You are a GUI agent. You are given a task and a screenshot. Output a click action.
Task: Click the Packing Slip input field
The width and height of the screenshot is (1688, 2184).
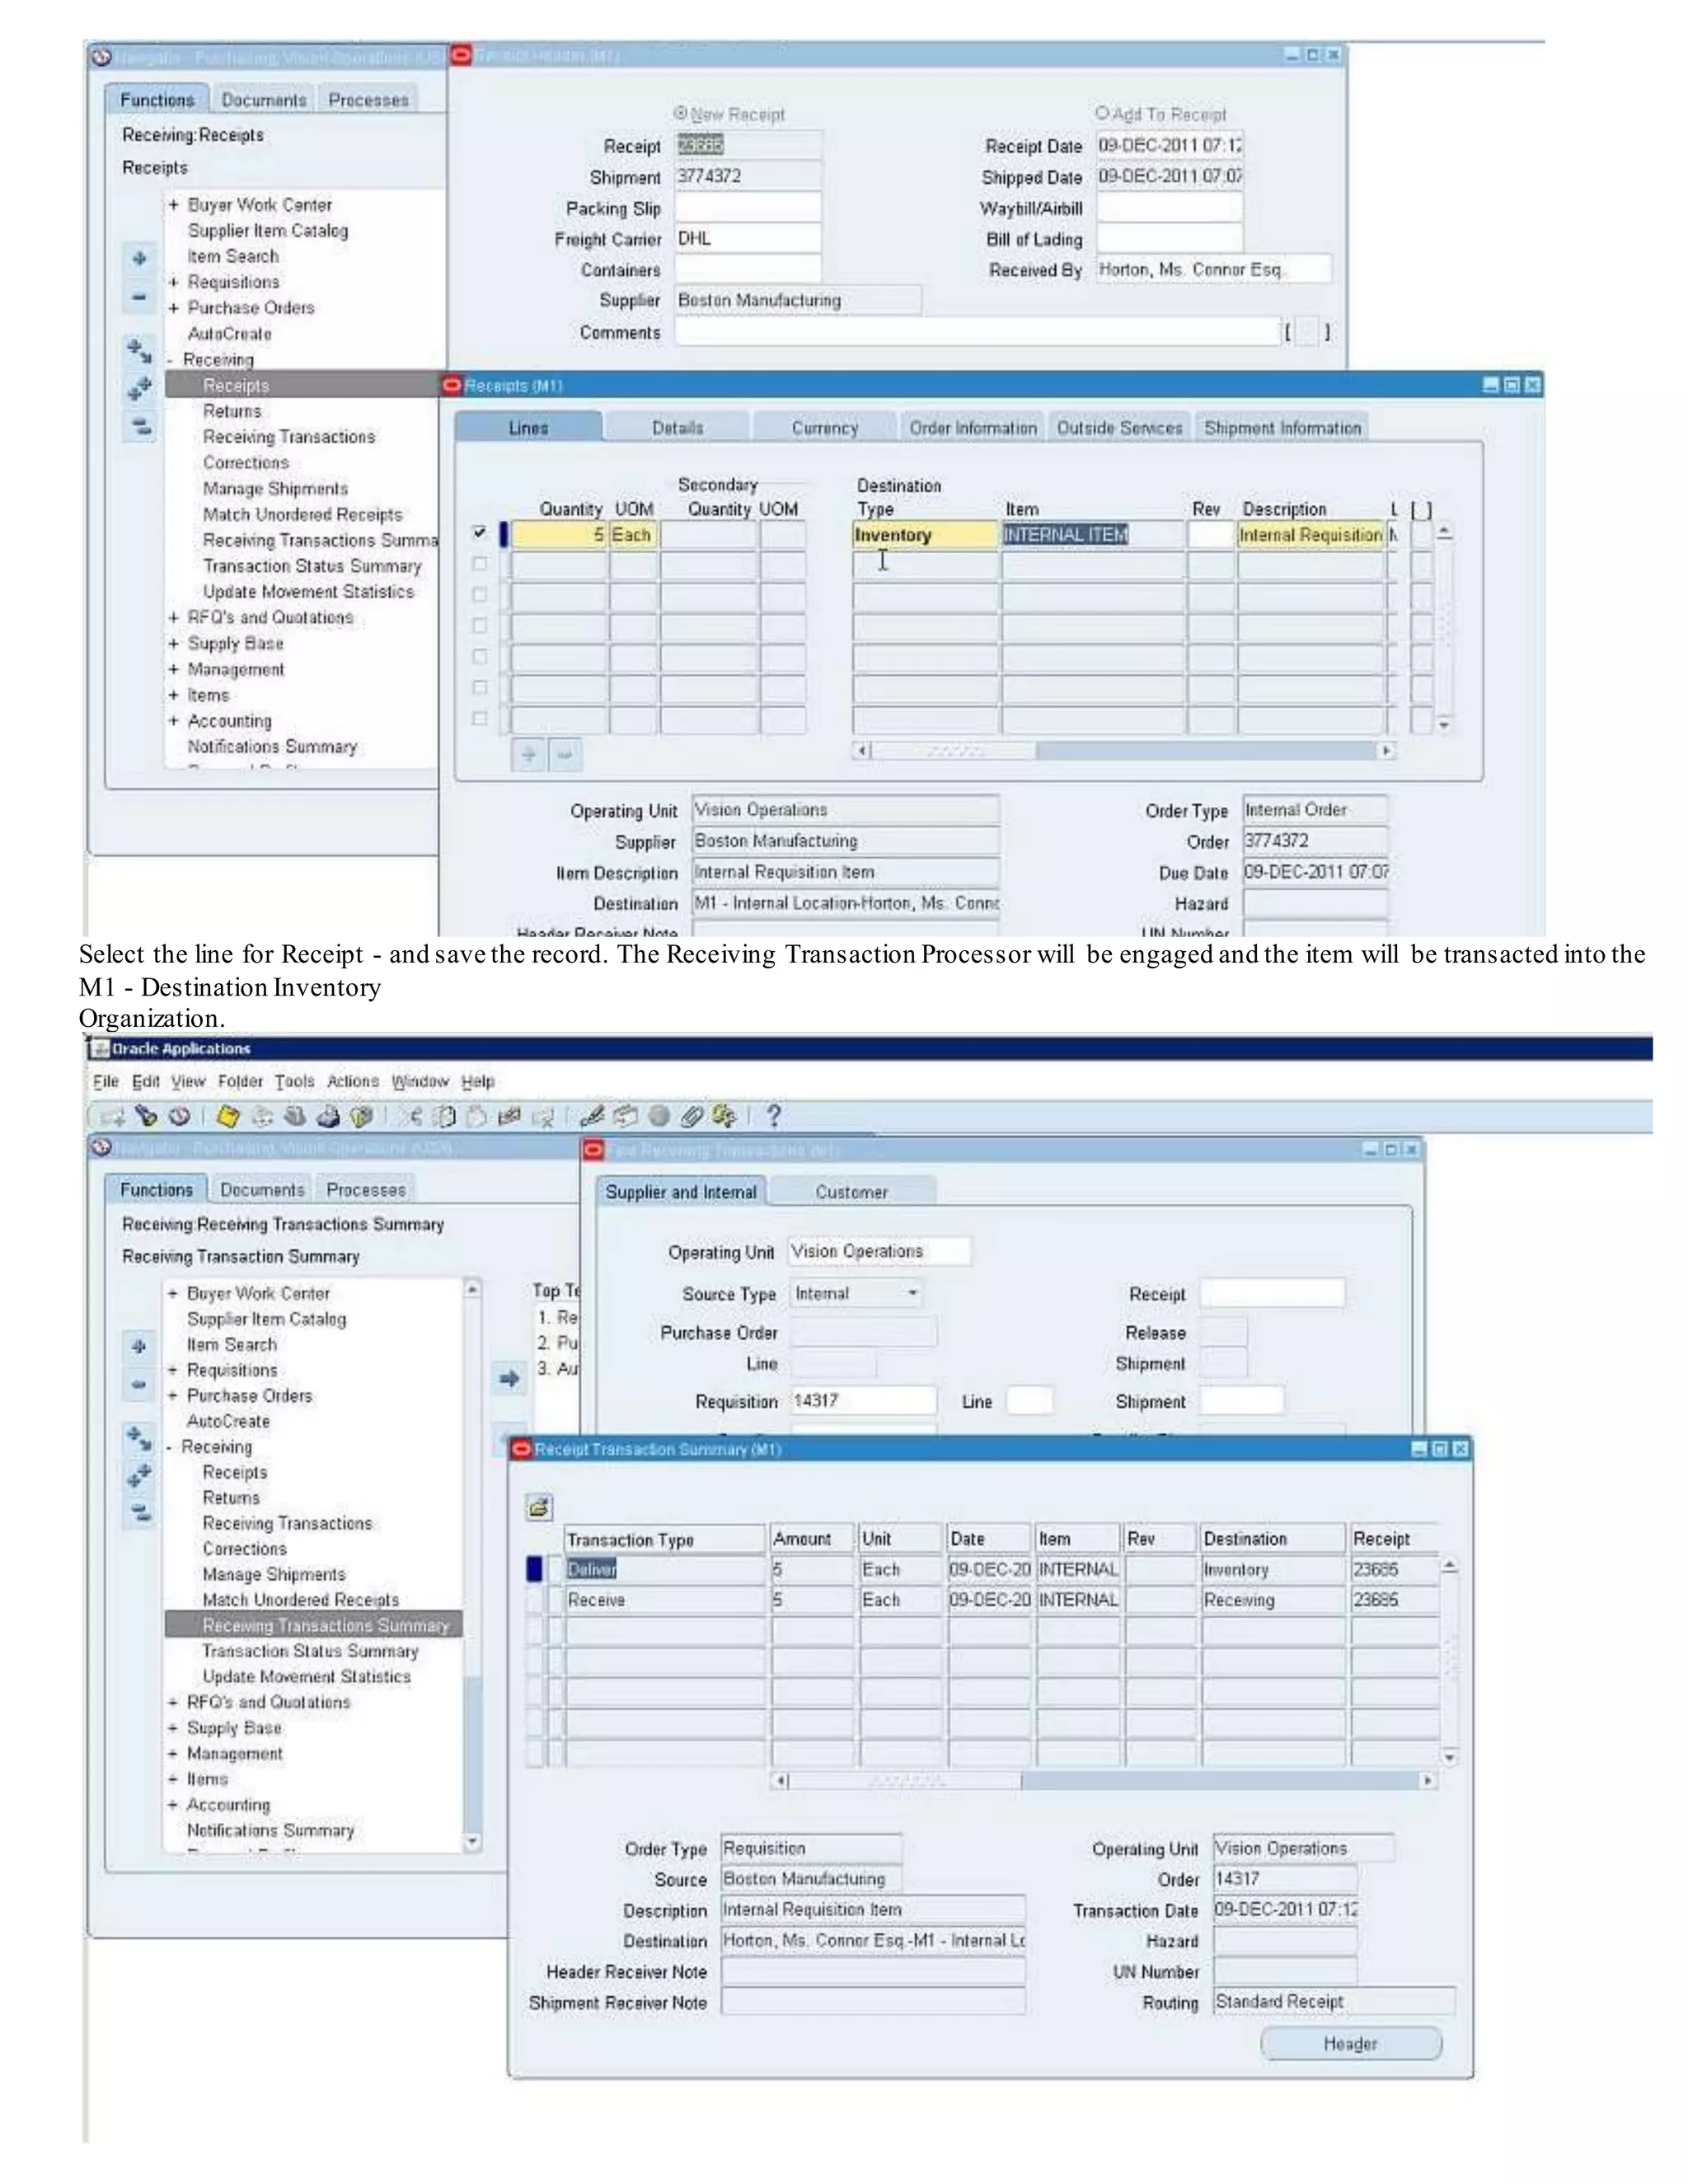[748, 208]
